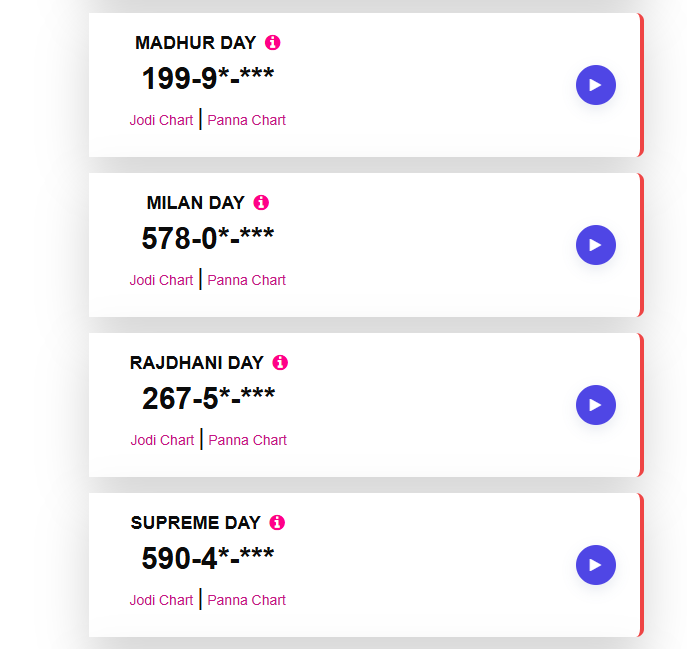Open Panna Chart for MADHUR DAY
Viewport: 687px width, 649px height.
(x=246, y=120)
